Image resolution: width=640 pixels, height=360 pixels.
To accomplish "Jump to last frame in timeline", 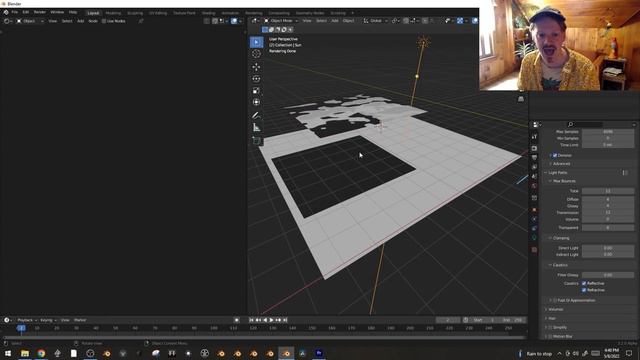I will [x=285, y=320].
